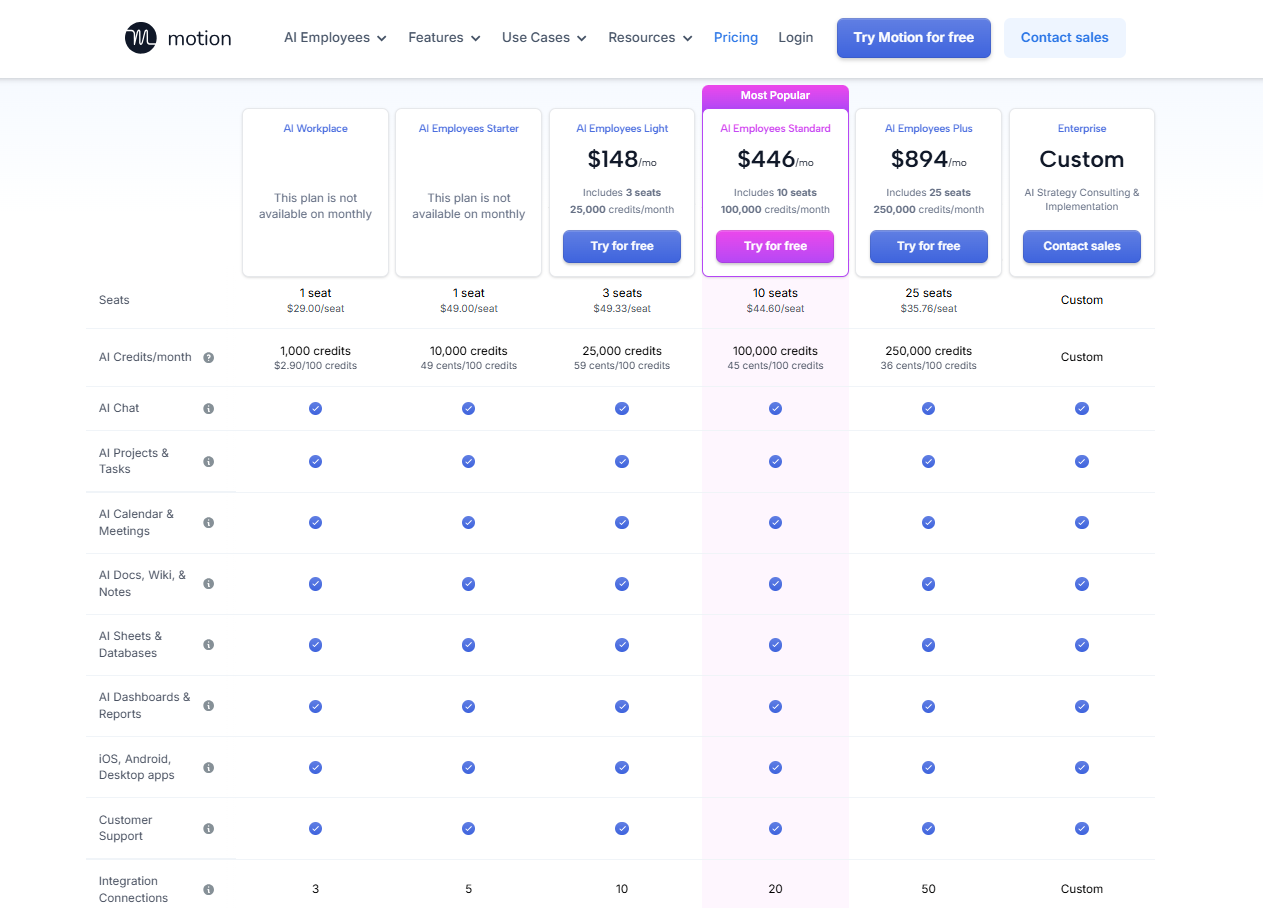Click the info icon beside Customer Support
This screenshot has height=908, width=1263.
click(x=209, y=828)
